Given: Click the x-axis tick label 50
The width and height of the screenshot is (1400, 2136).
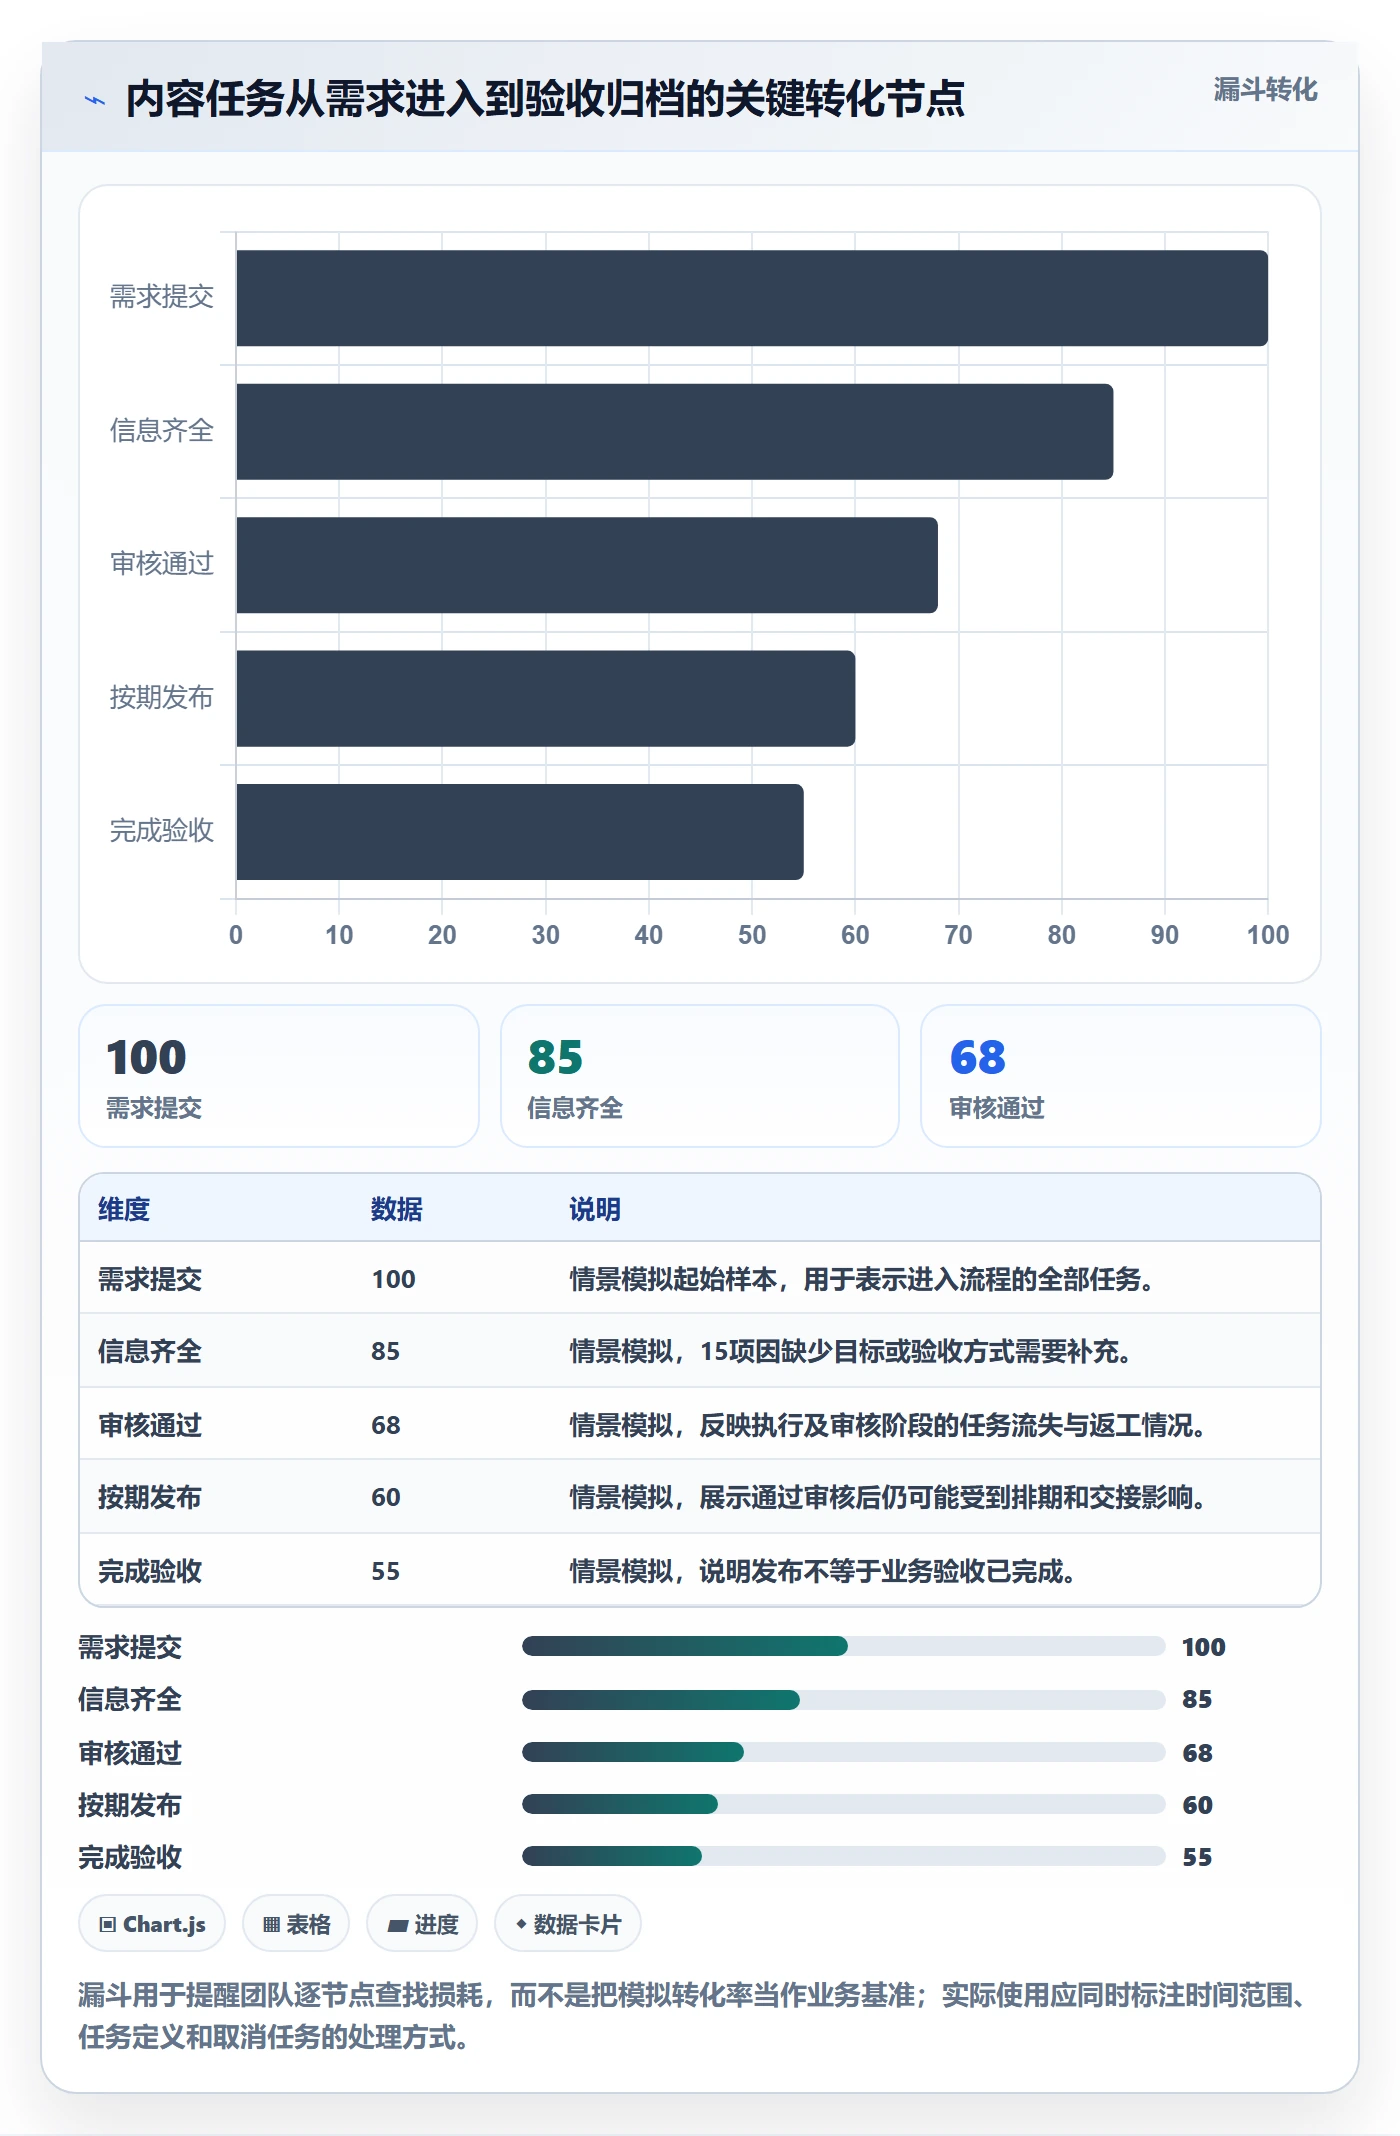Looking at the screenshot, I should [x=752, y=935].
